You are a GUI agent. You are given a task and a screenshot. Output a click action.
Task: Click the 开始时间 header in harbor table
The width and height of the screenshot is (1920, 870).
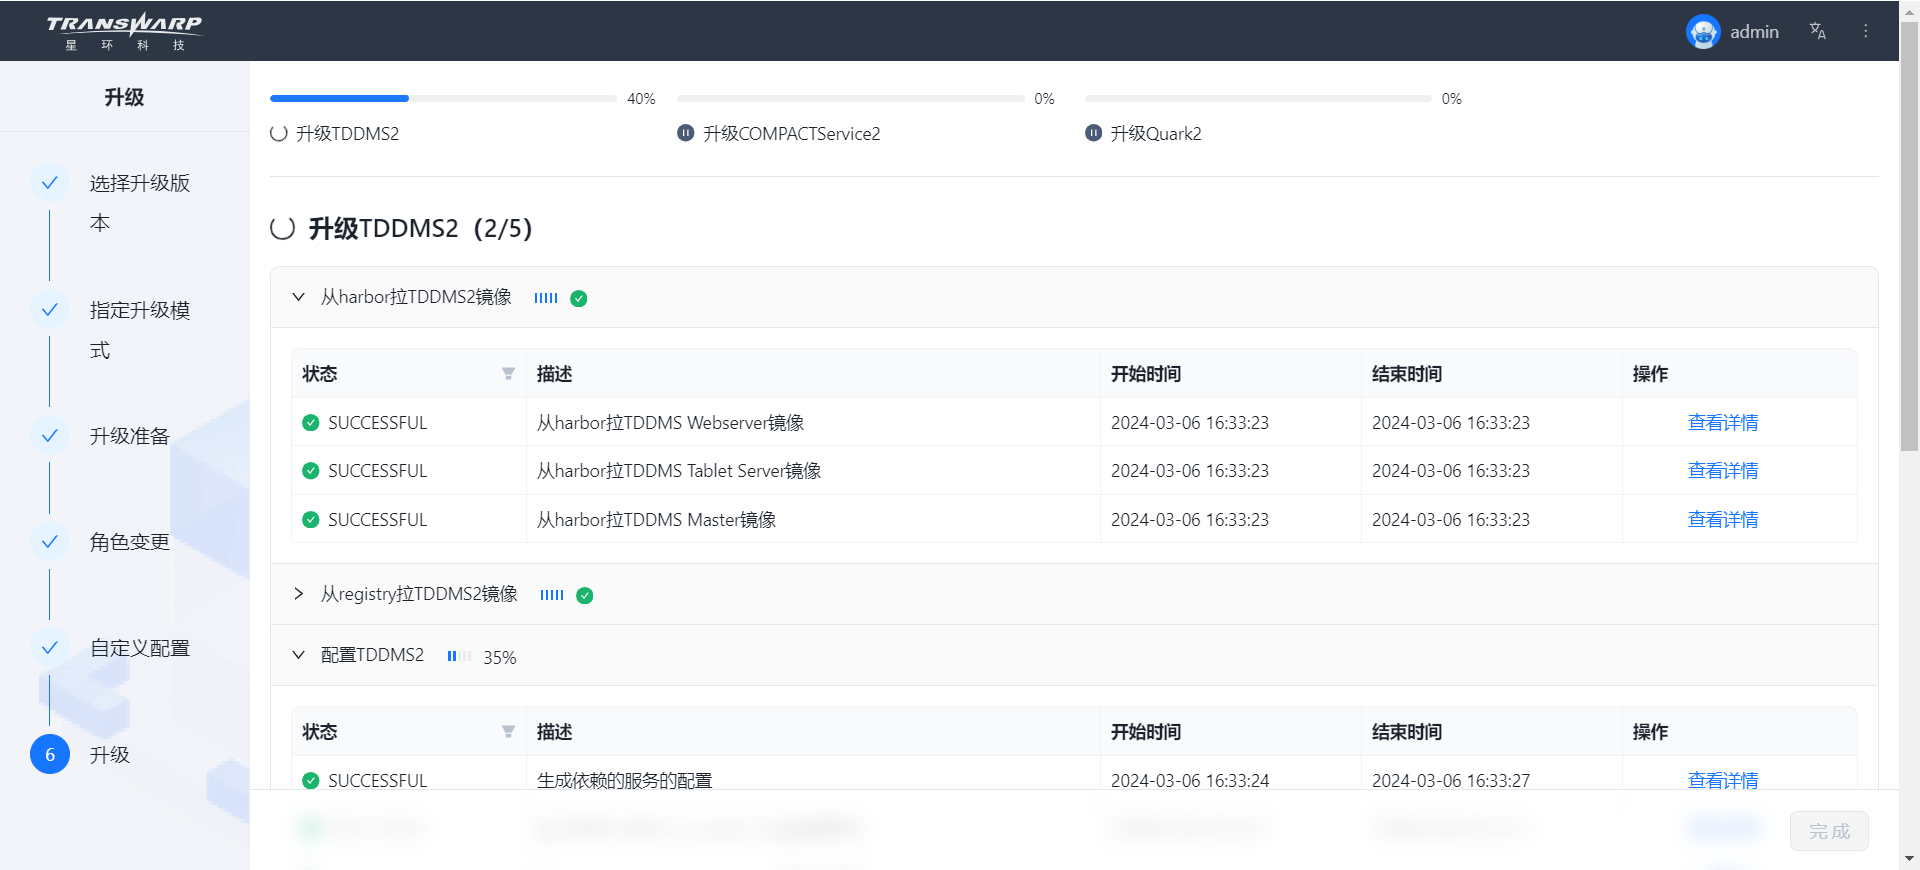pos(1146,374)
